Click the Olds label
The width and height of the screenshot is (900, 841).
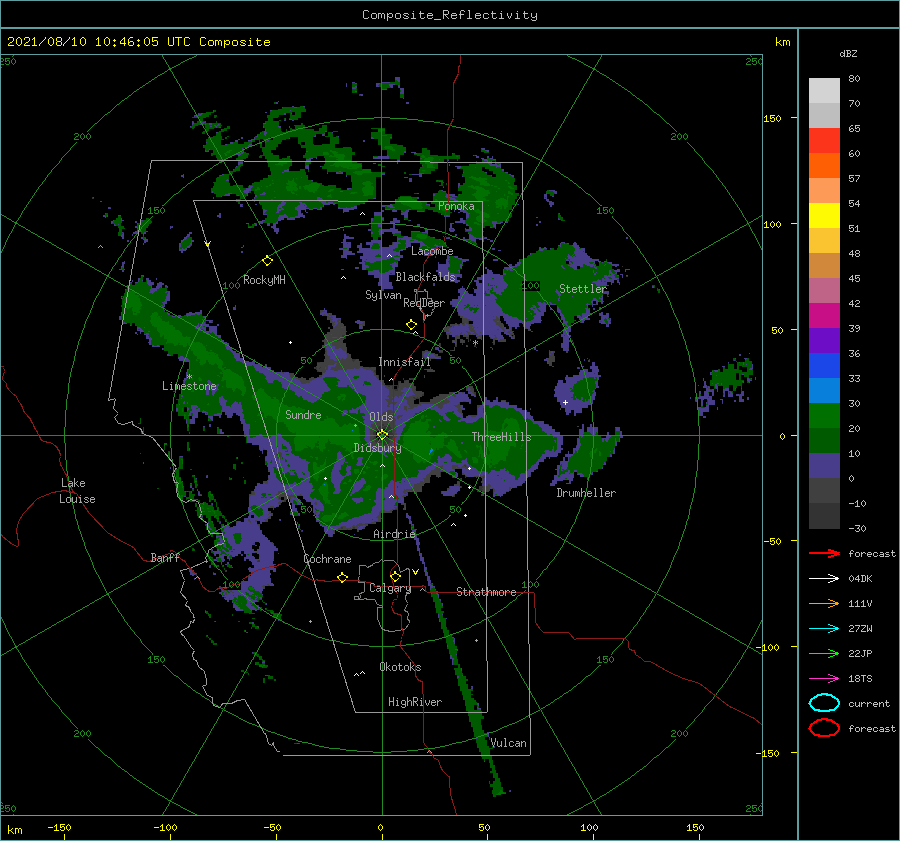click(381, 417)
